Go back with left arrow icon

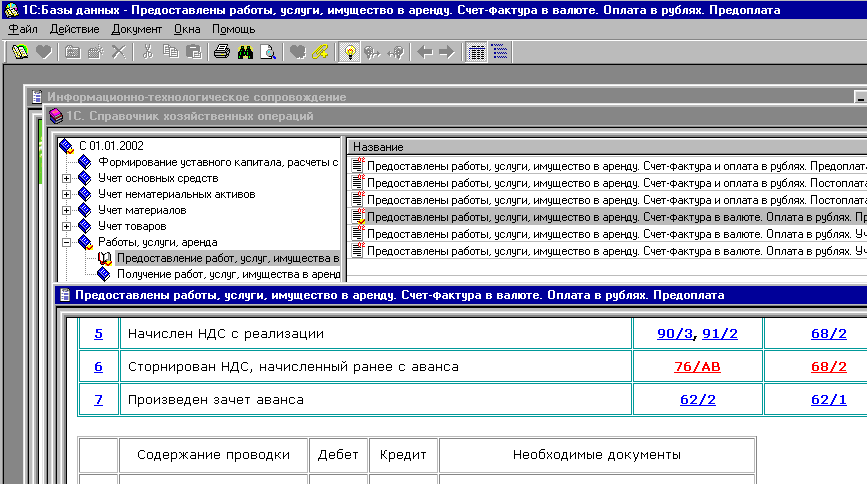click(x=424, y=52)
